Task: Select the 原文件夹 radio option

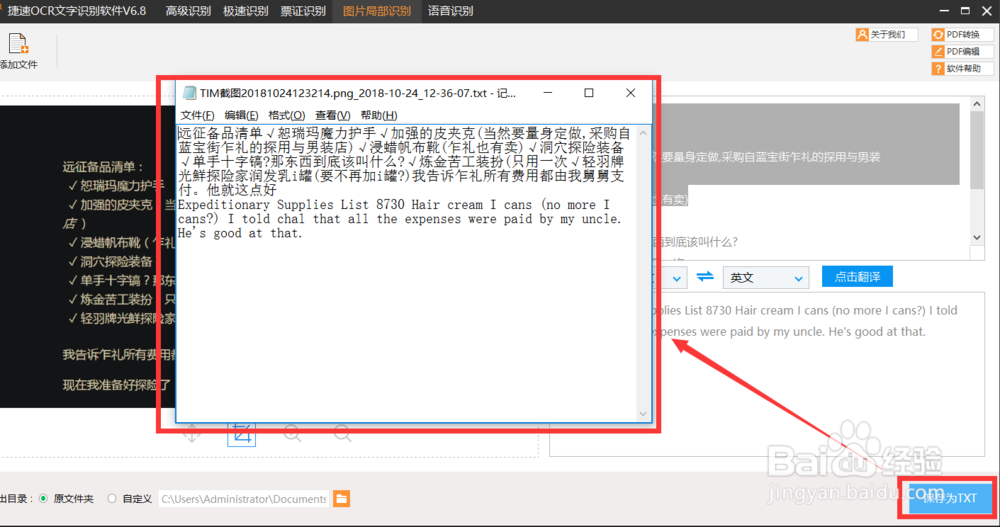Action: [x=43, y=499]
